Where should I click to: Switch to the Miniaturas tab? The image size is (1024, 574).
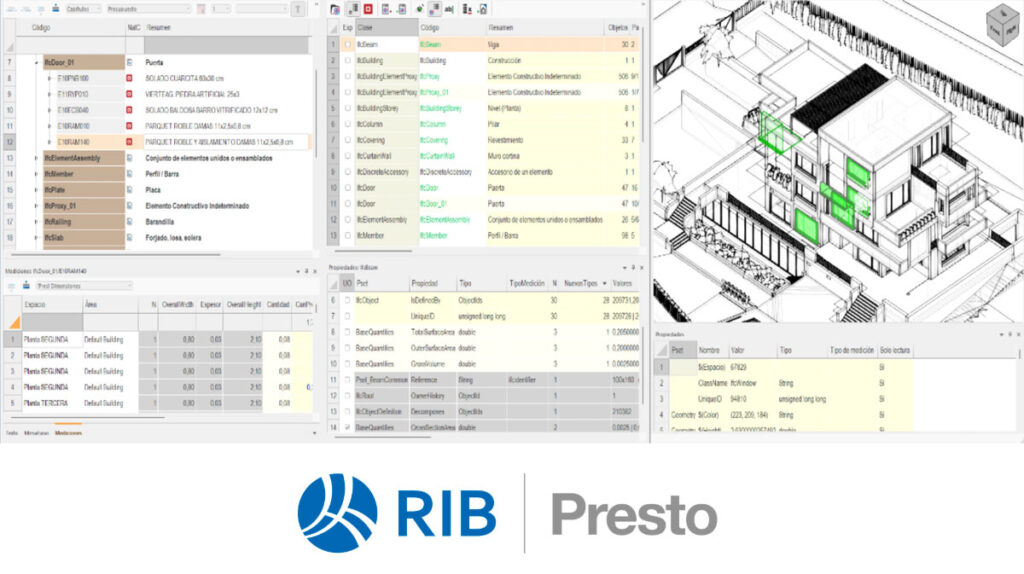pyautogui.click(x=36, y=433)
